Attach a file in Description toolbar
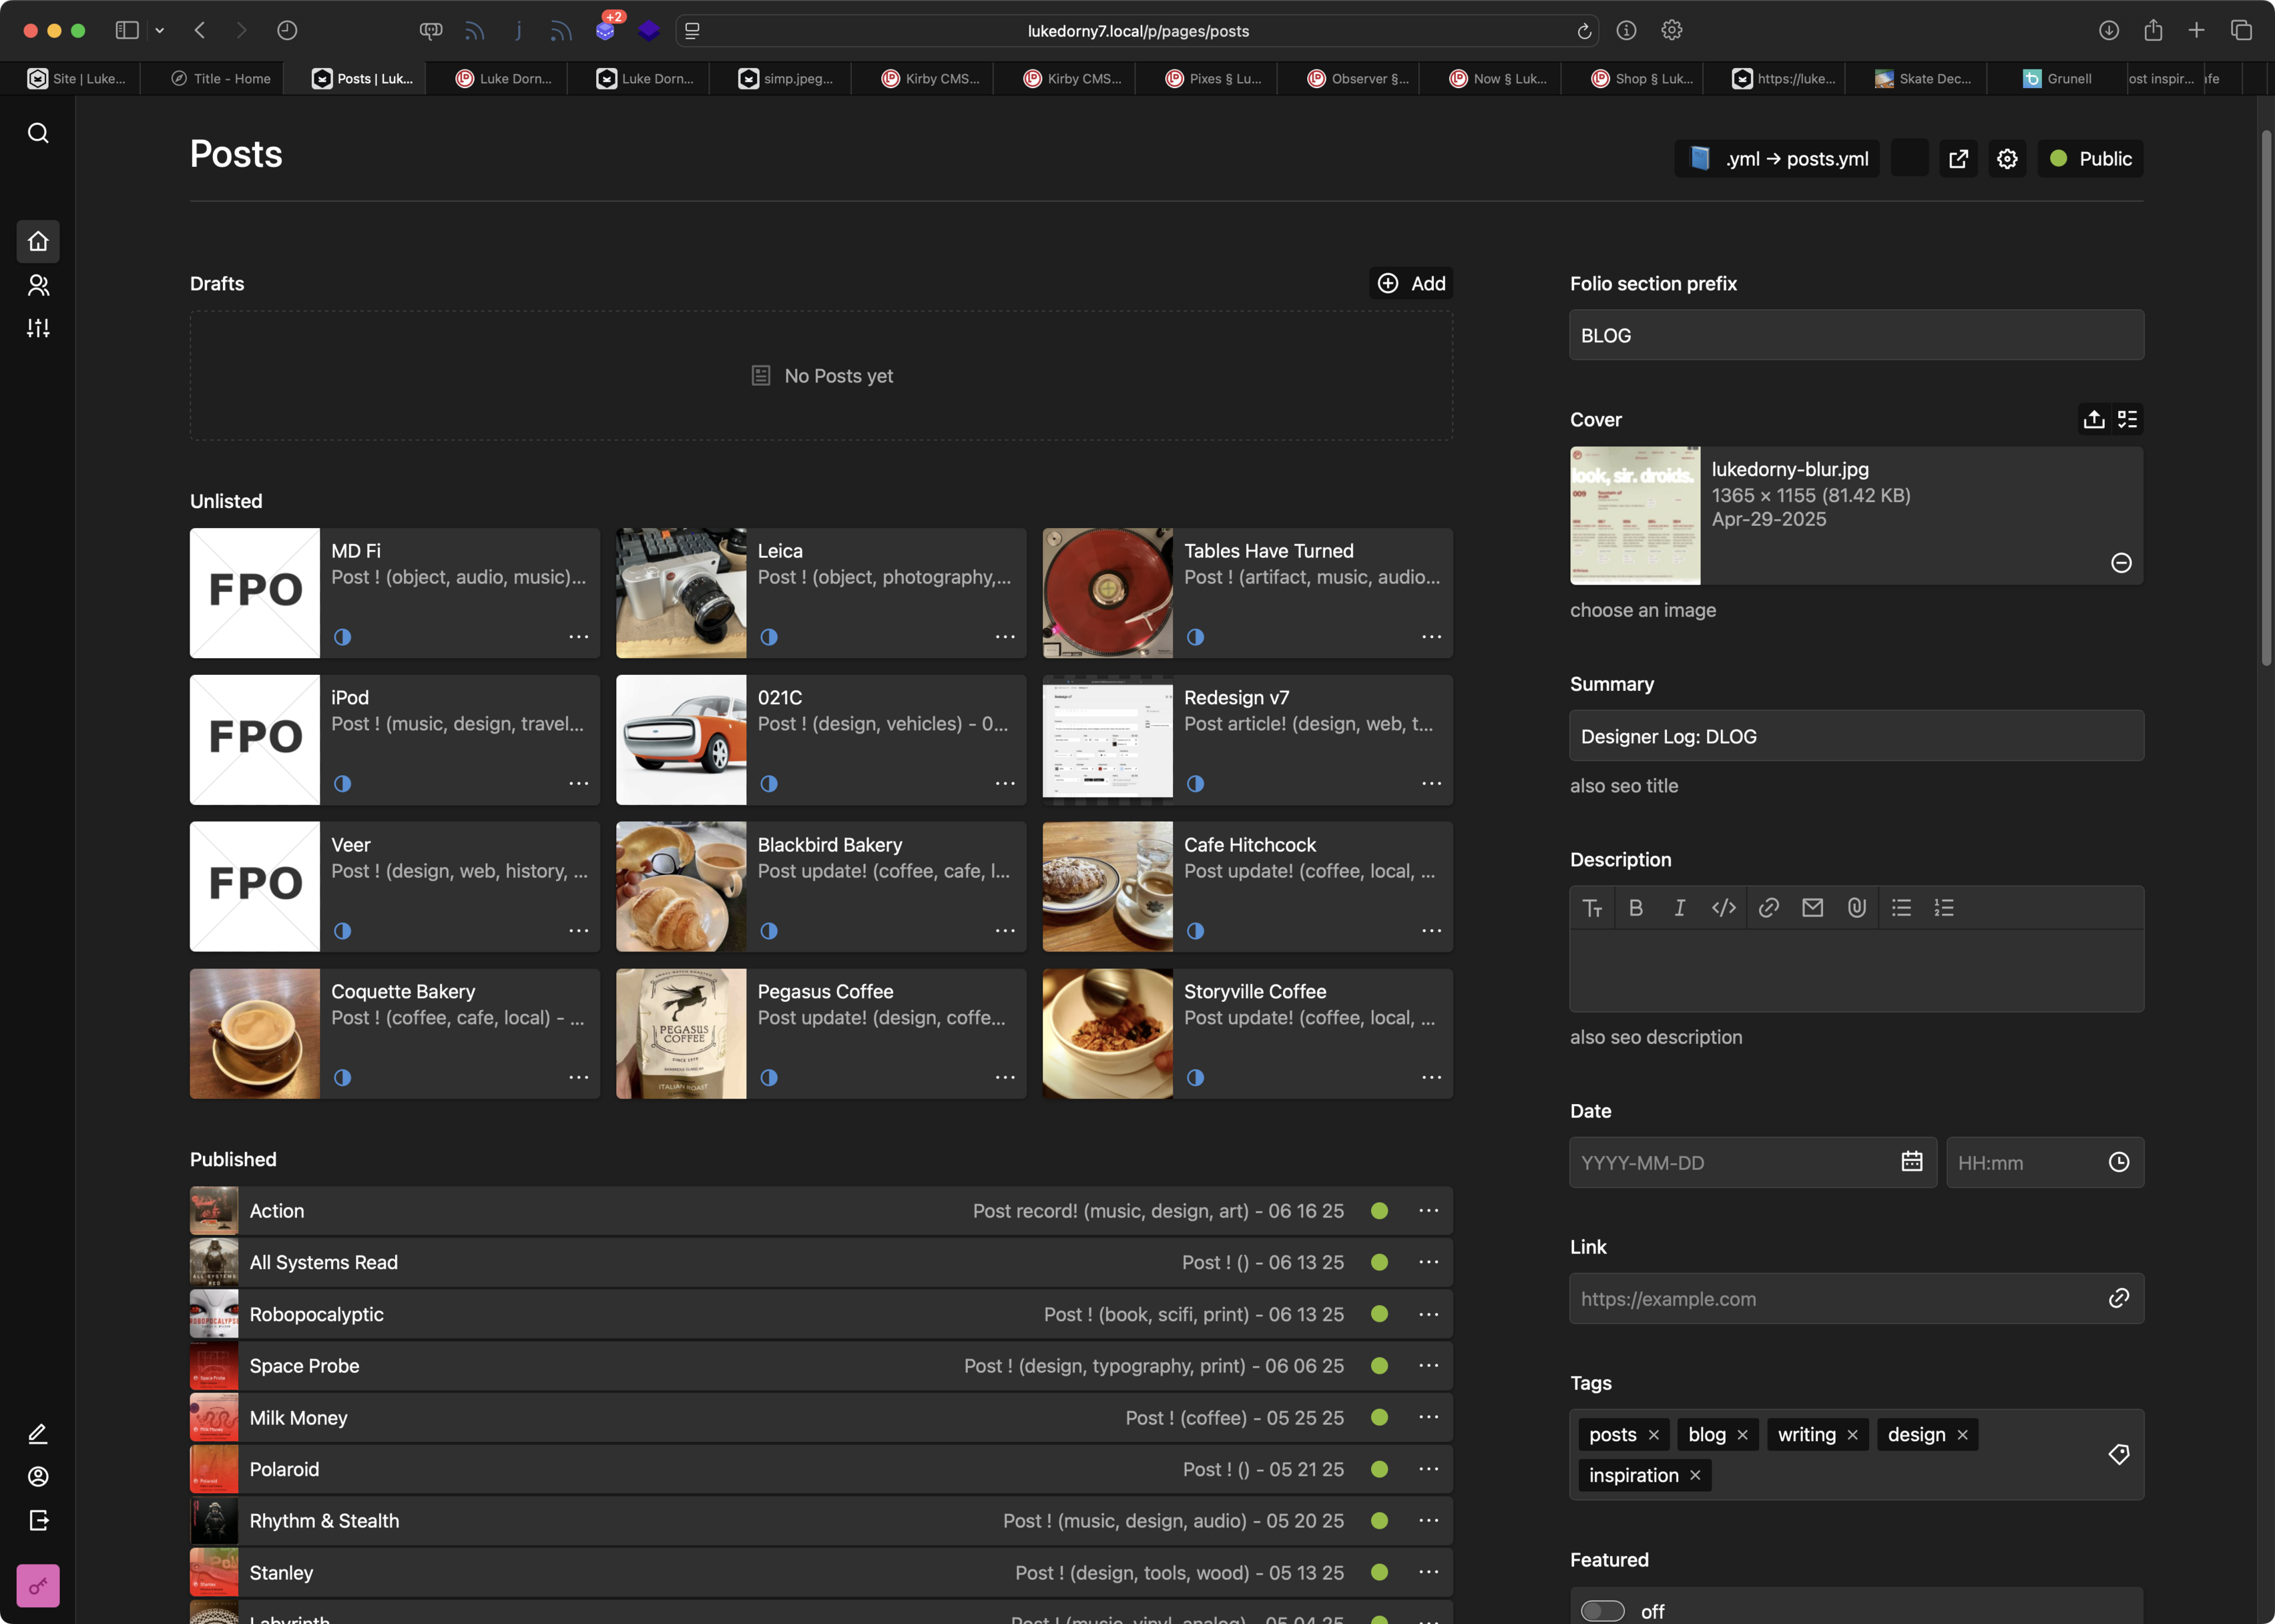This screenshot has height=1624, width=2275. click(x=1857, y=908)
